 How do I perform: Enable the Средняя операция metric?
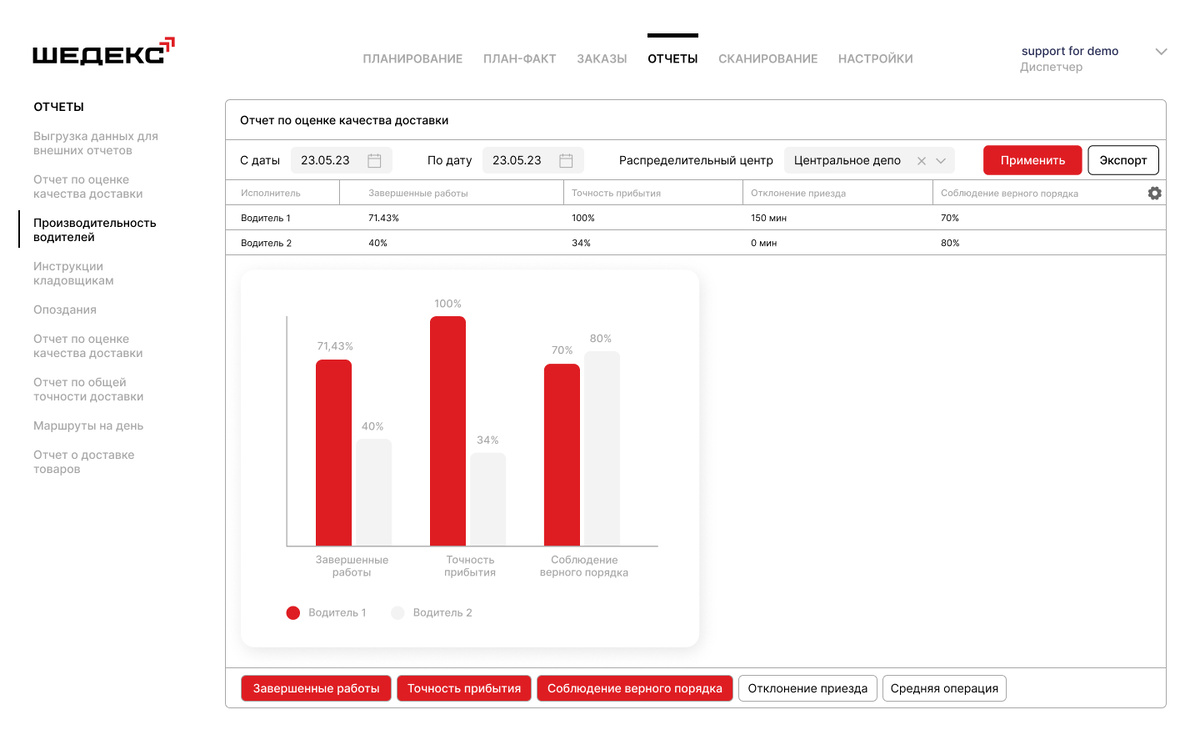point(944,688)
